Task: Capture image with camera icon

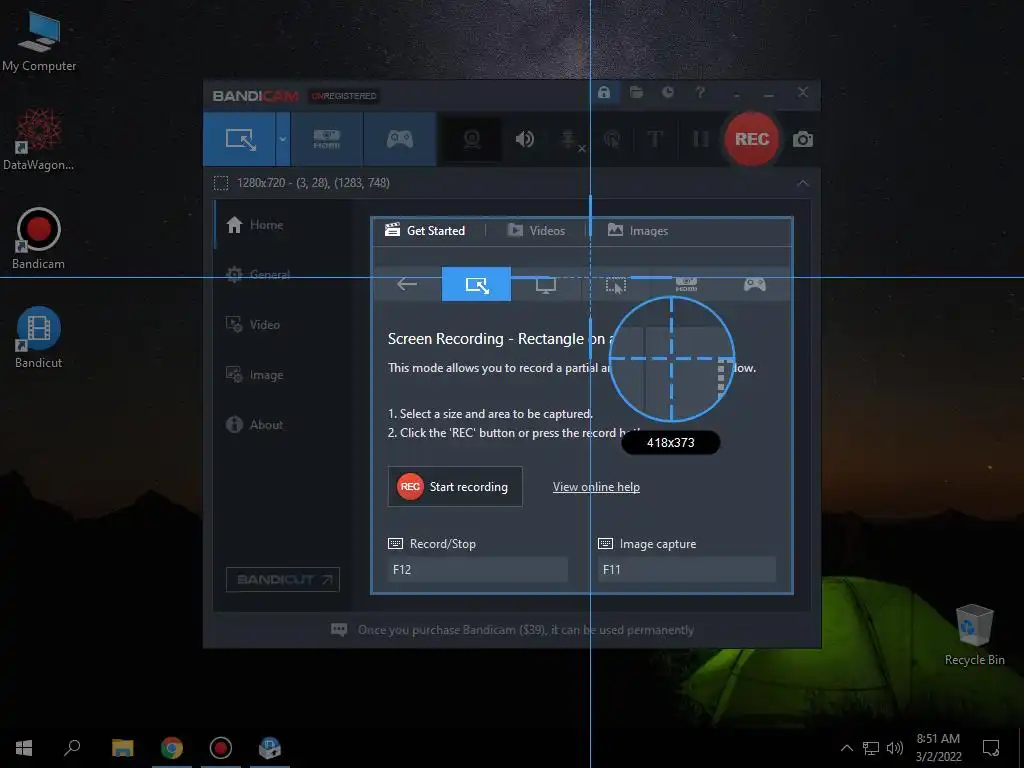Action: coord(803,139)
